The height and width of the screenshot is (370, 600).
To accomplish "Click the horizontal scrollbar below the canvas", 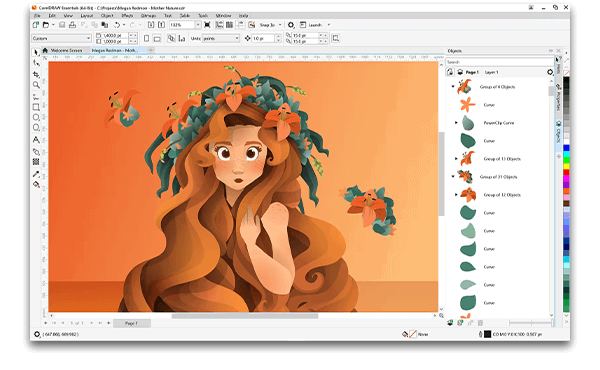I will (x=245, y=316).
